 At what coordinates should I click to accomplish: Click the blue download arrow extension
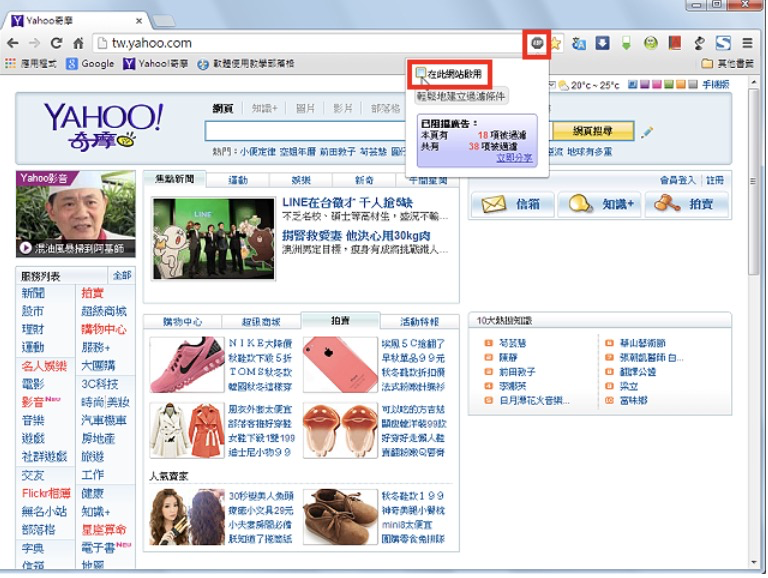click(602, 43)
